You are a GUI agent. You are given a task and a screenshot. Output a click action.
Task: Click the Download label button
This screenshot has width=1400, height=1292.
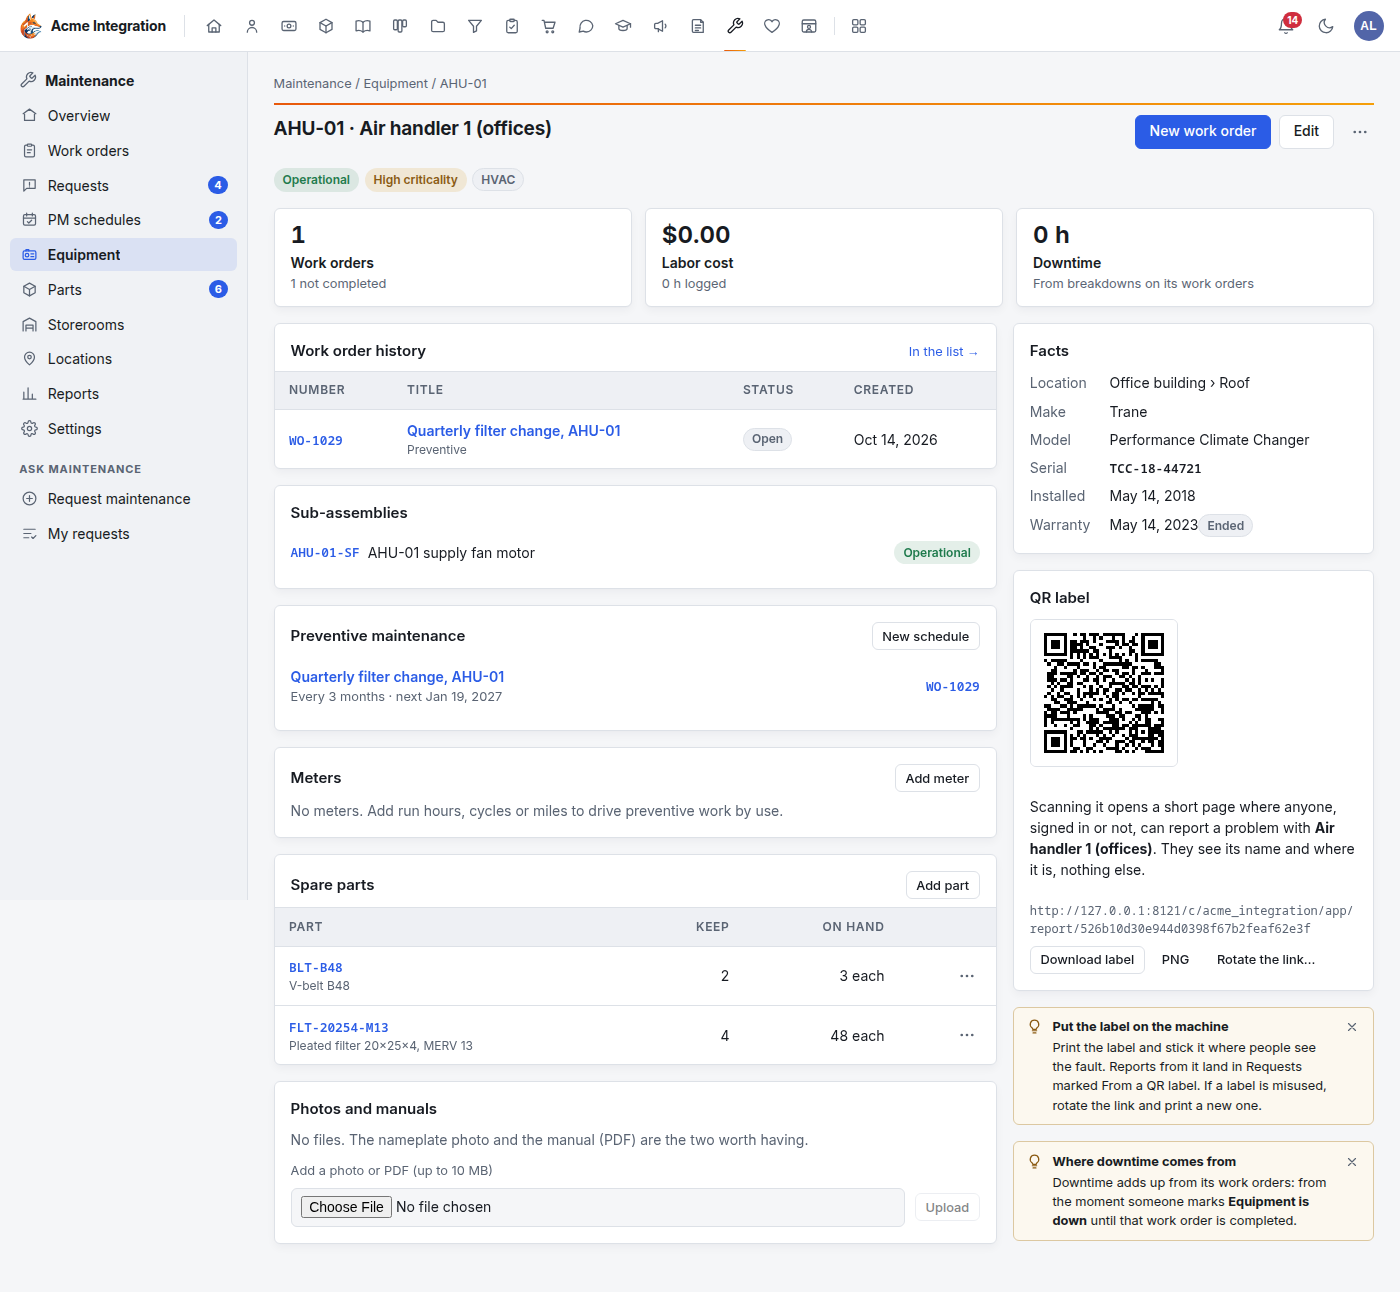coord(1087,960)
